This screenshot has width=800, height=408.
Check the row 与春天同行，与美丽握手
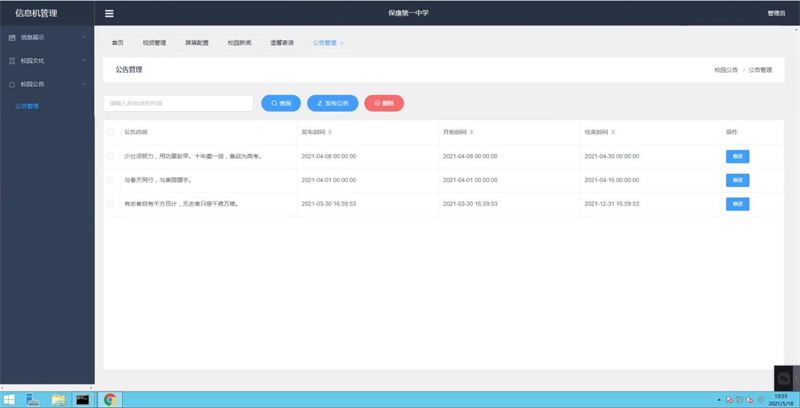pyautogui.click(x=110, y=180)
